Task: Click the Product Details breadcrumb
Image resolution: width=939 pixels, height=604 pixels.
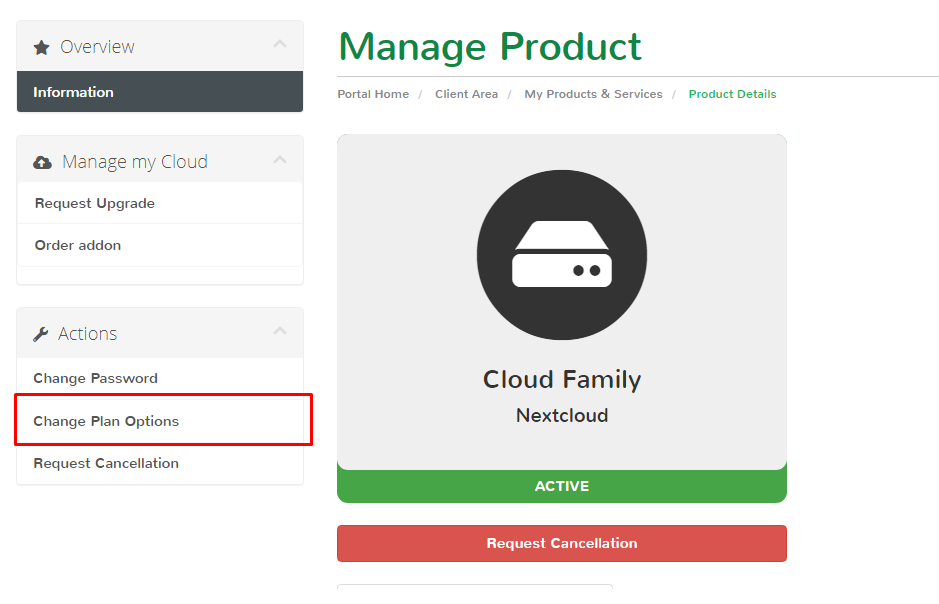Action: tap(732, 94)
